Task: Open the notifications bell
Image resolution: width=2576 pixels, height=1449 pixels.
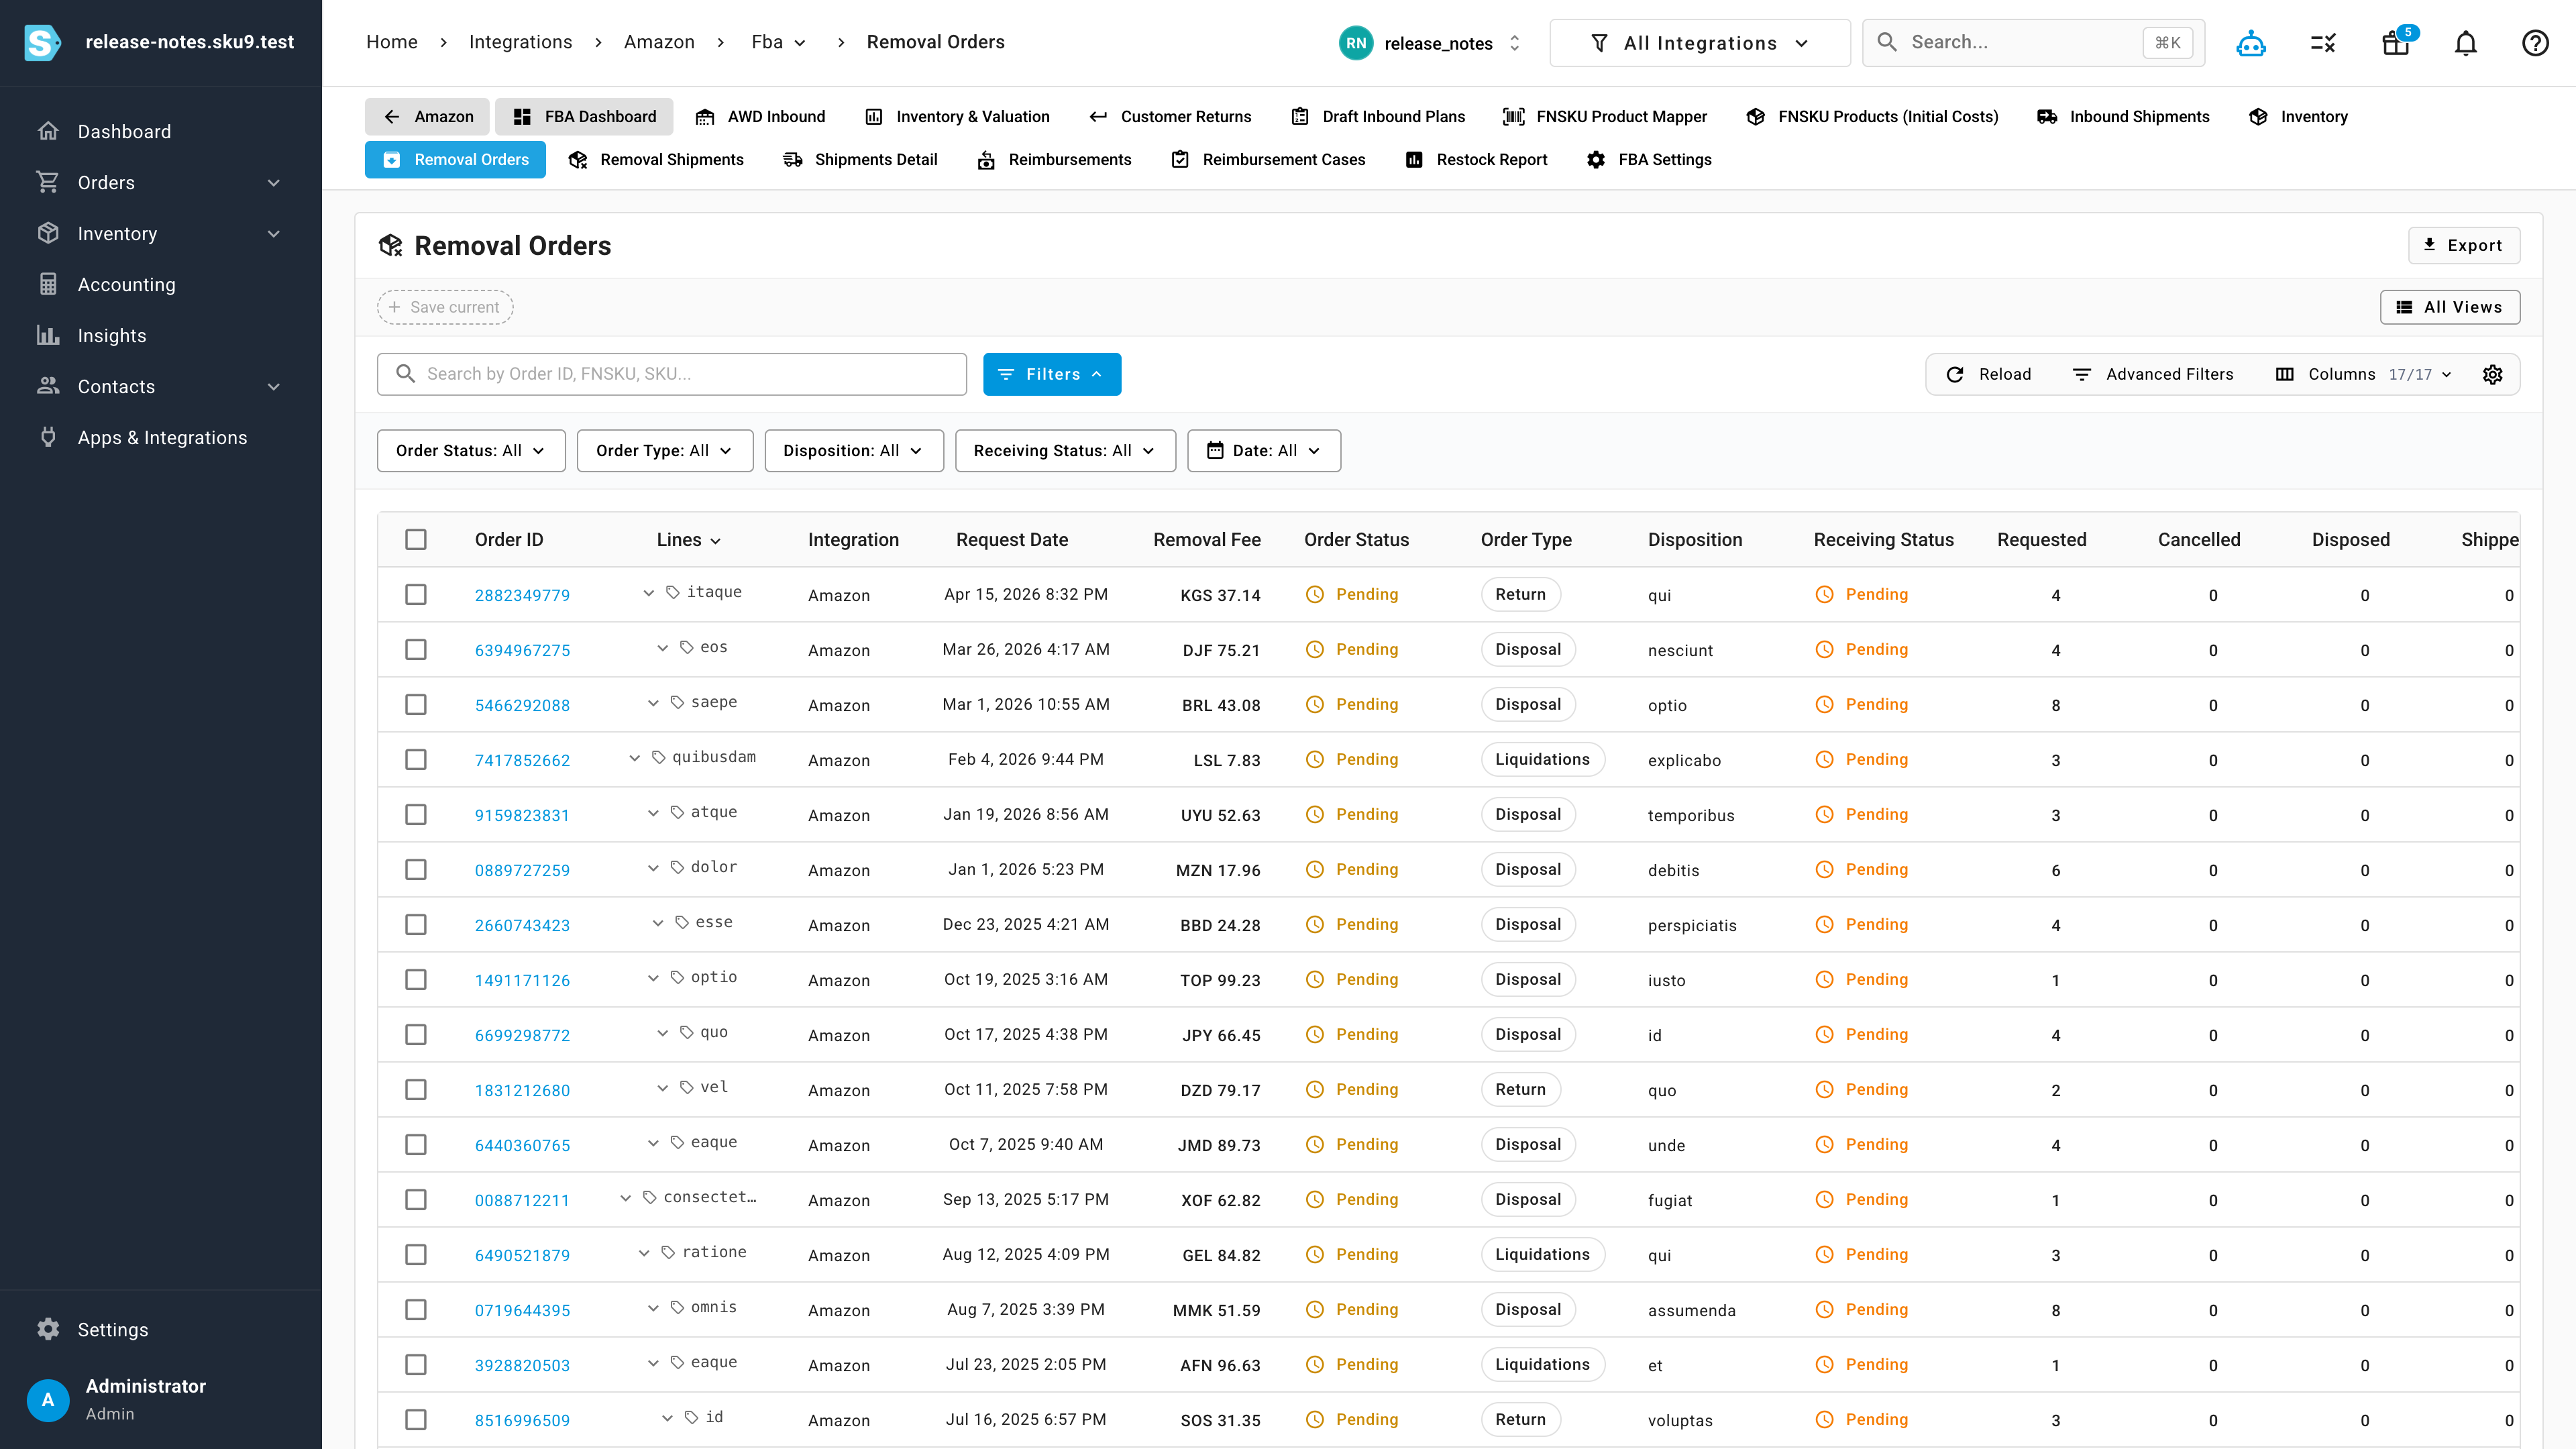Action: [x=2465, y=43]
